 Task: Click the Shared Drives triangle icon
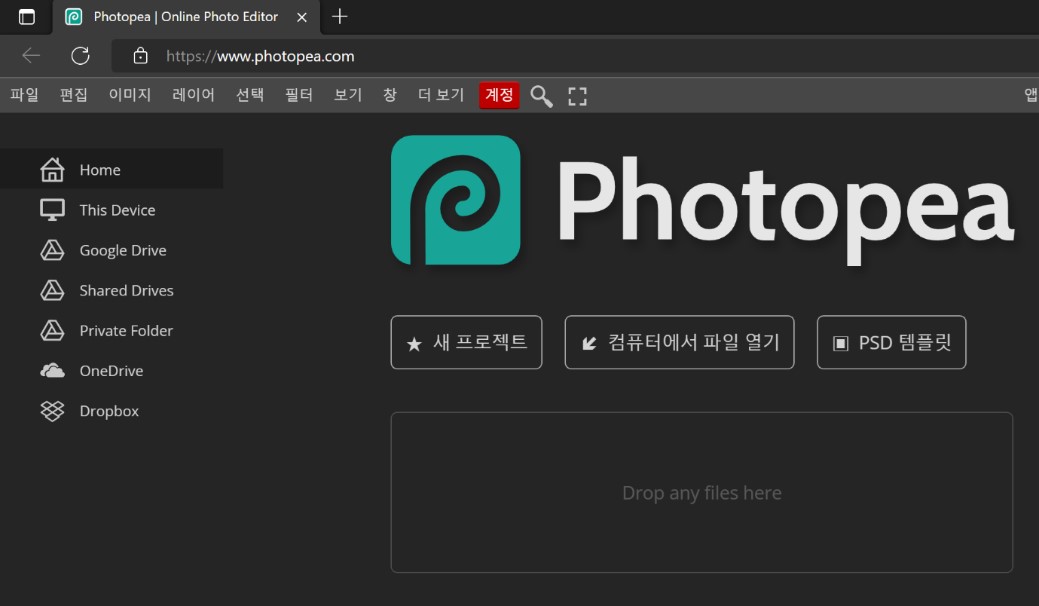tap(52, 290)
